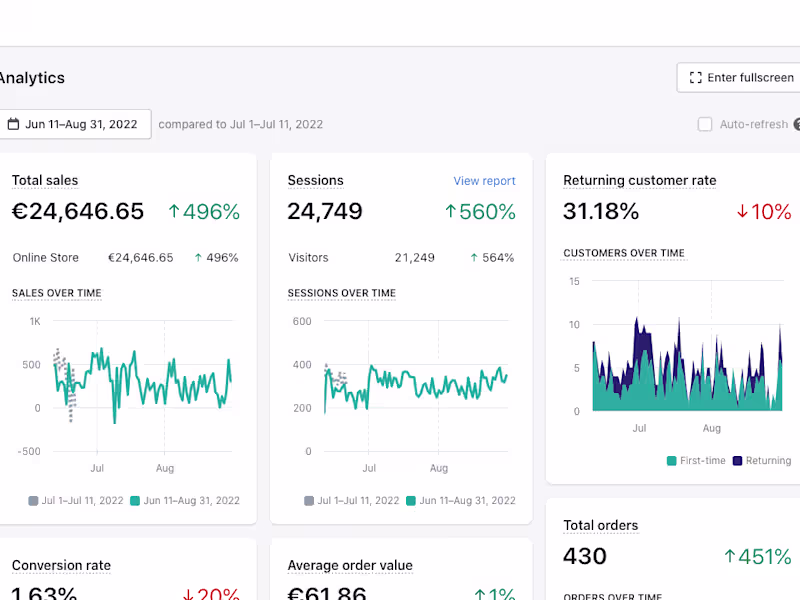This screenshot has height=600, width=800.
Task: Click the gray Jul 1–Jul 11 sales legend swatch
Action: coord(34,501)
